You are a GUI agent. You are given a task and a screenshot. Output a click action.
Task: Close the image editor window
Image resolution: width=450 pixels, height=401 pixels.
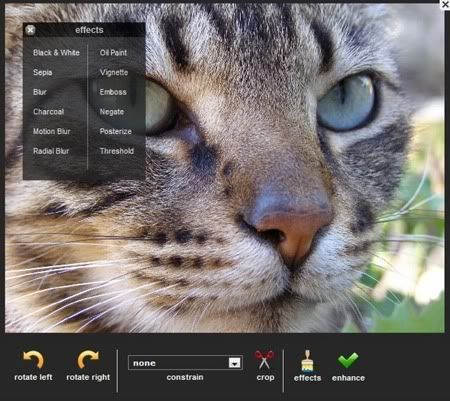pos(445,4)
